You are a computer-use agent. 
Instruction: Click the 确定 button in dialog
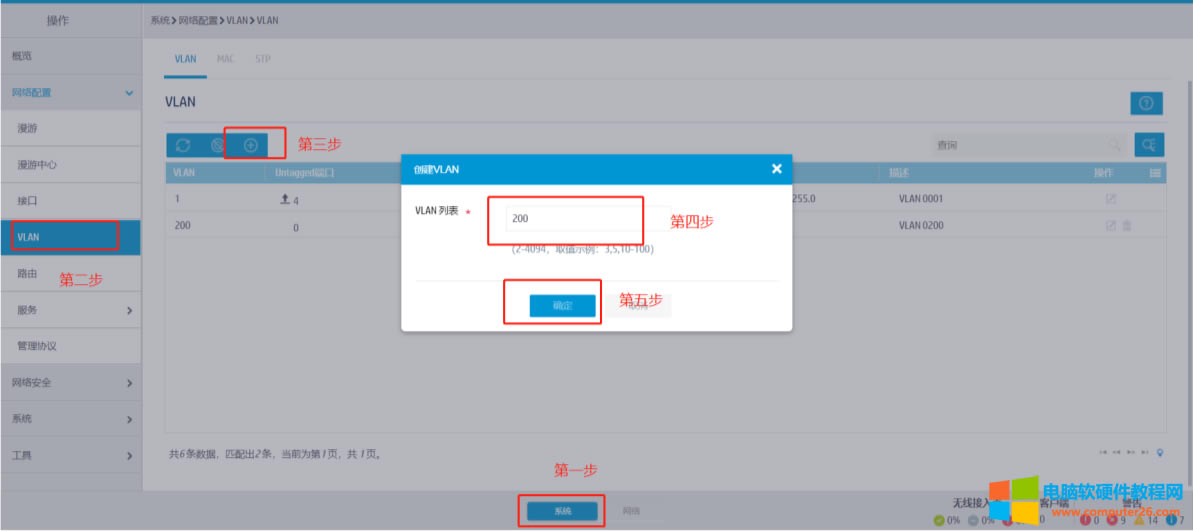click(x=563, y=306)
